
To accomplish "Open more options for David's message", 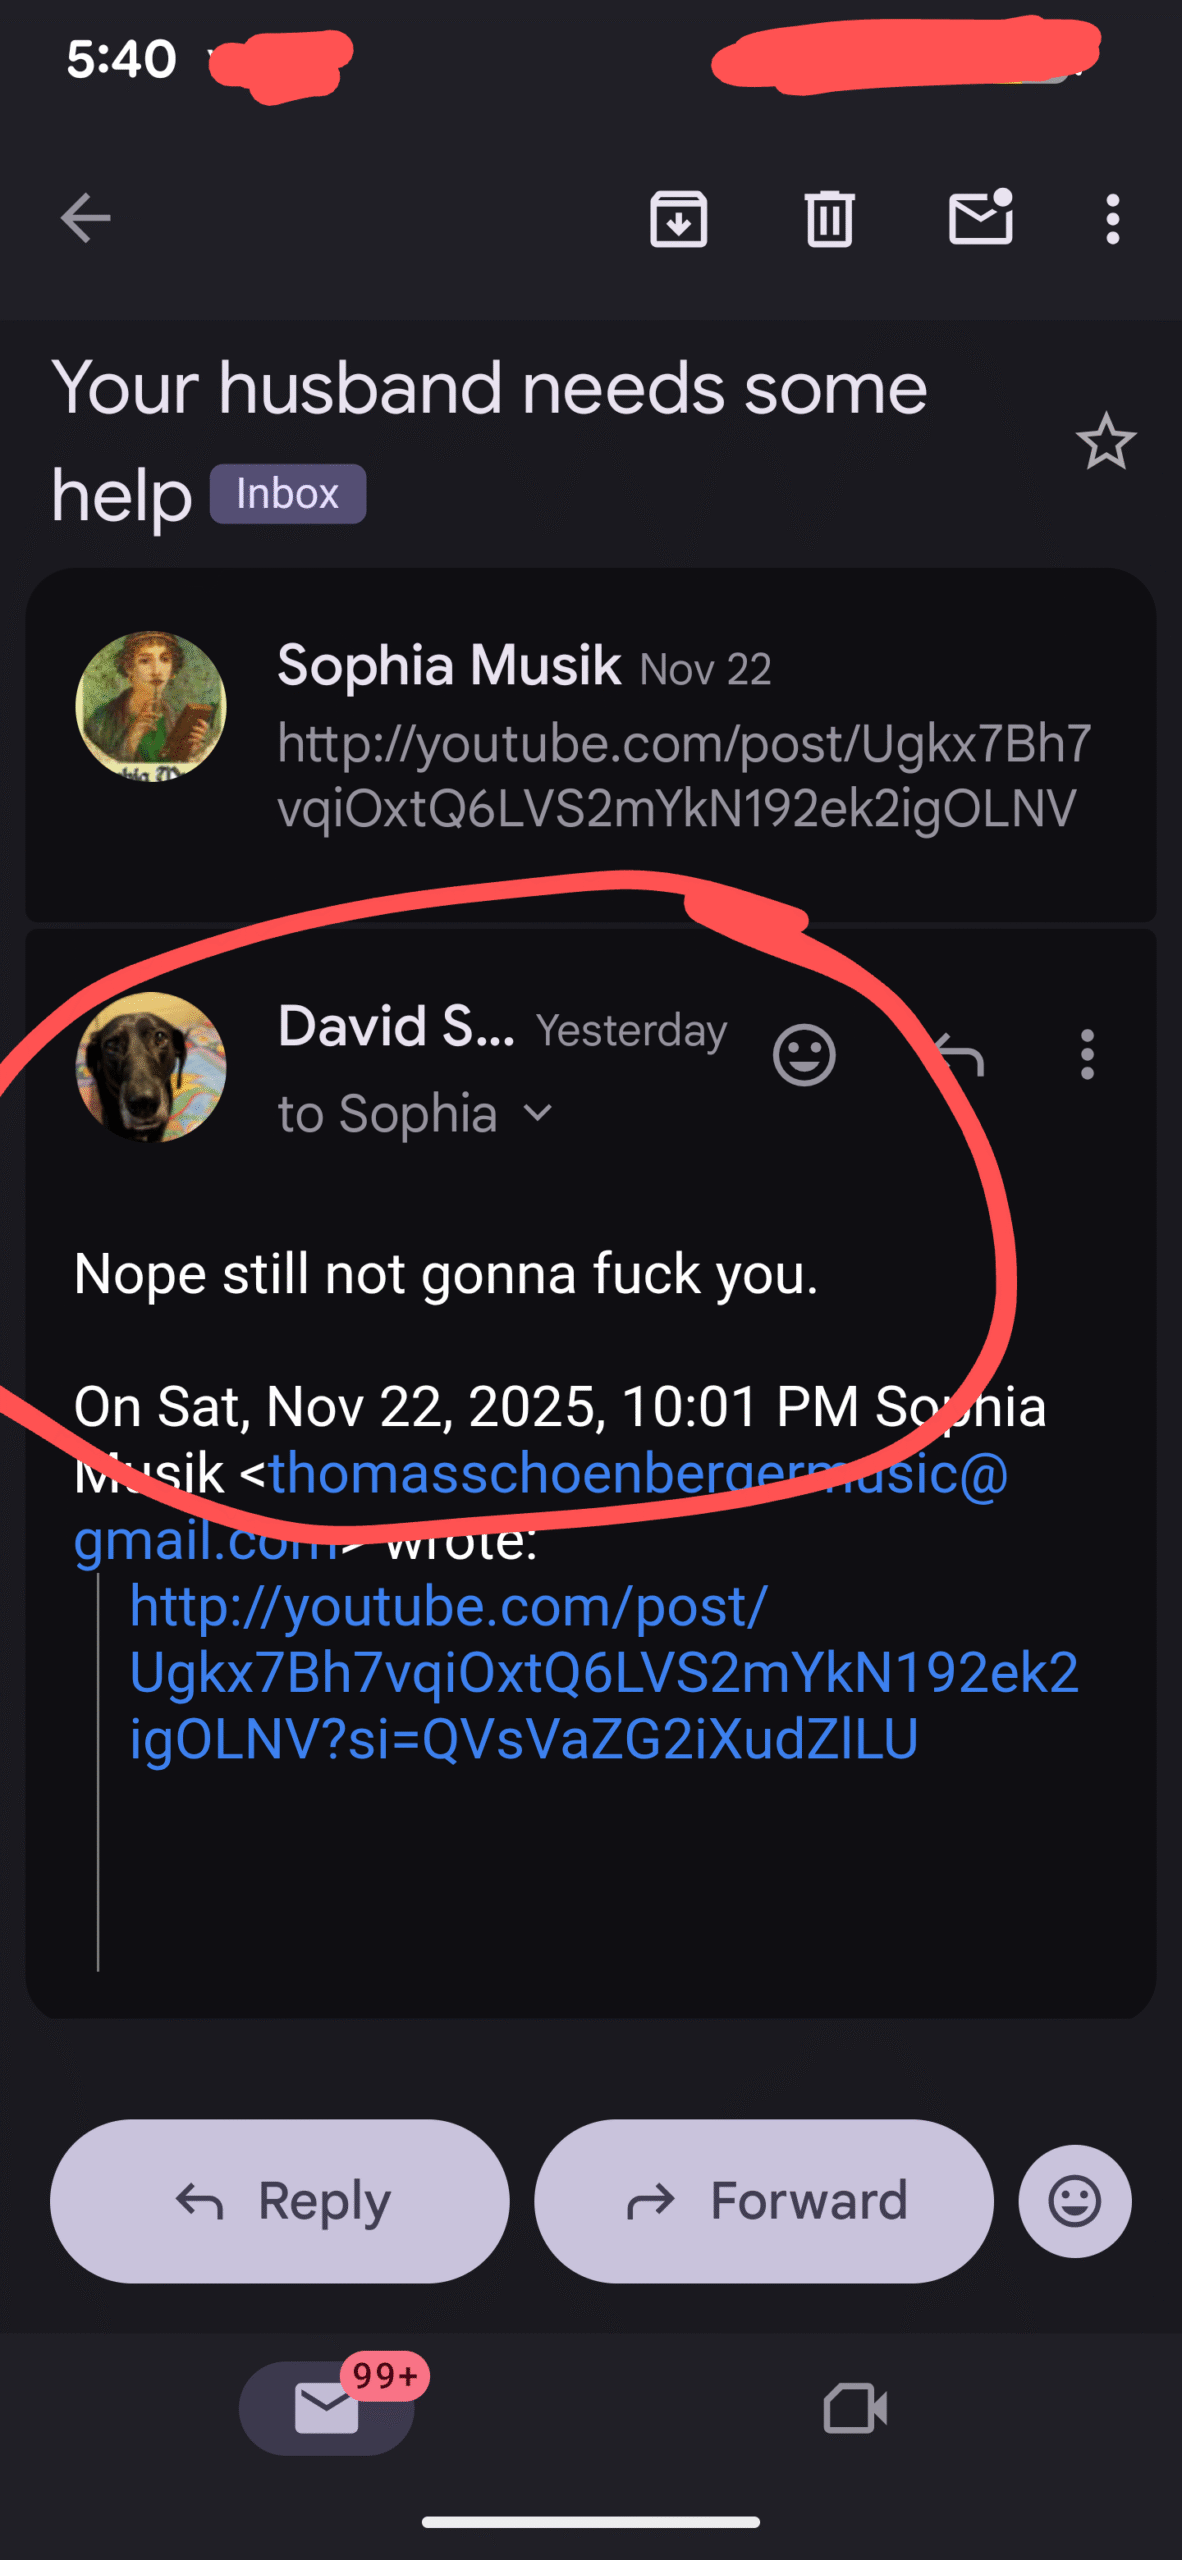I will coord(1087,1055).
